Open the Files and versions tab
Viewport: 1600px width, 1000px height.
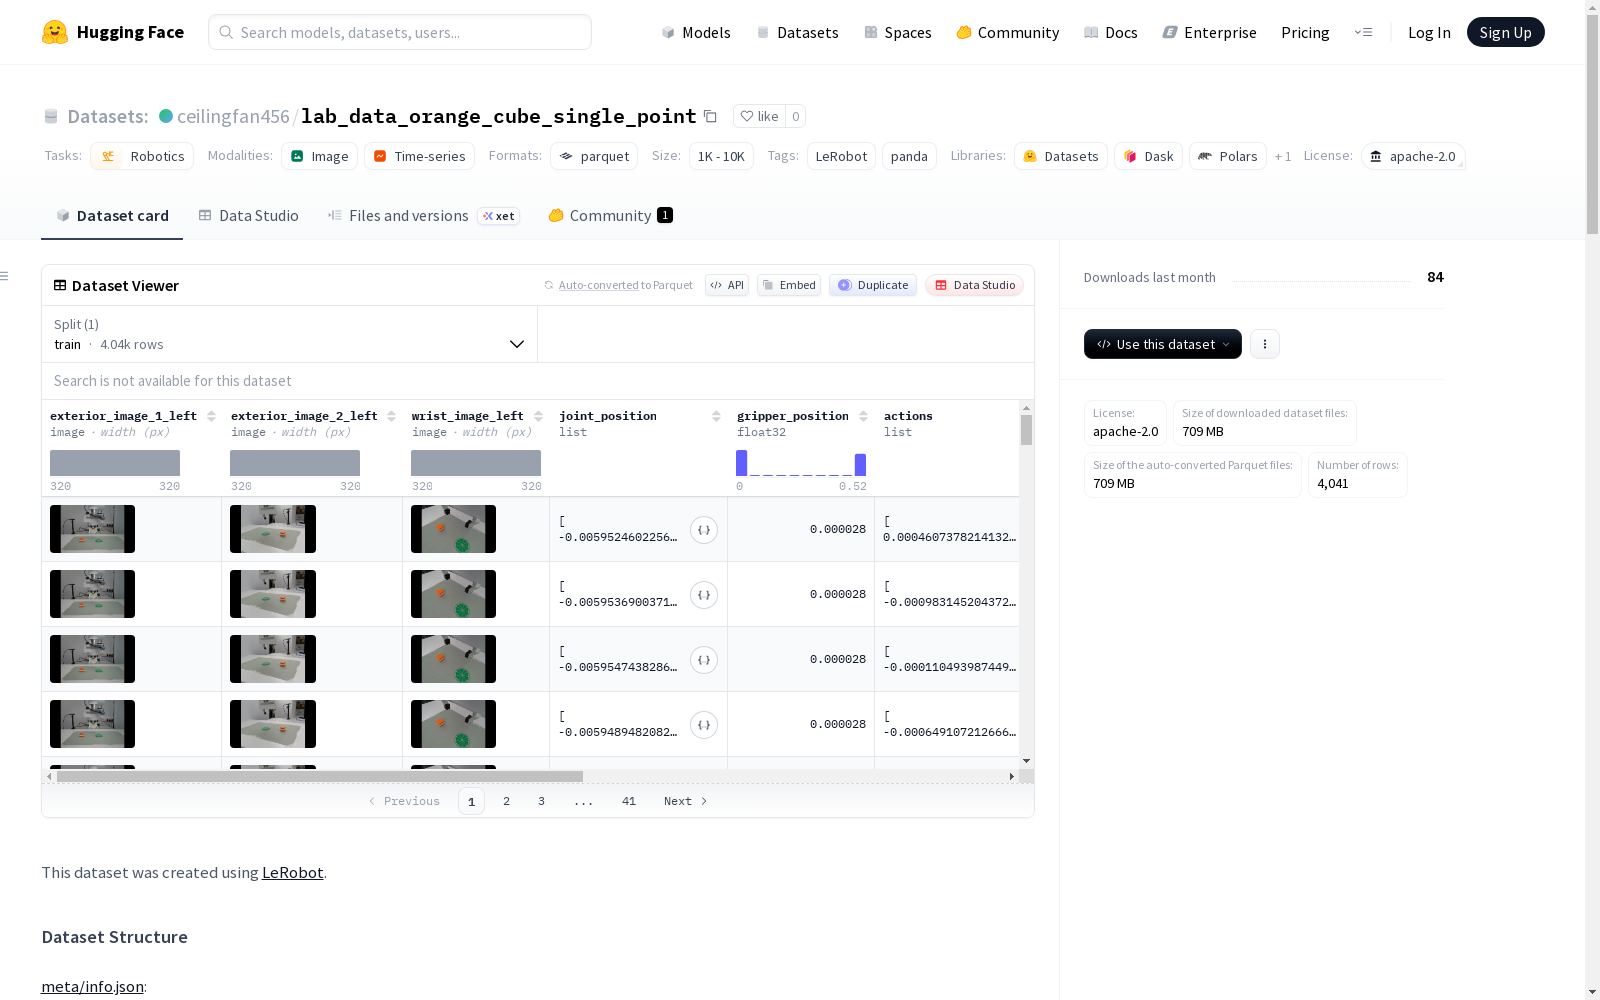(x=423, y=216)
